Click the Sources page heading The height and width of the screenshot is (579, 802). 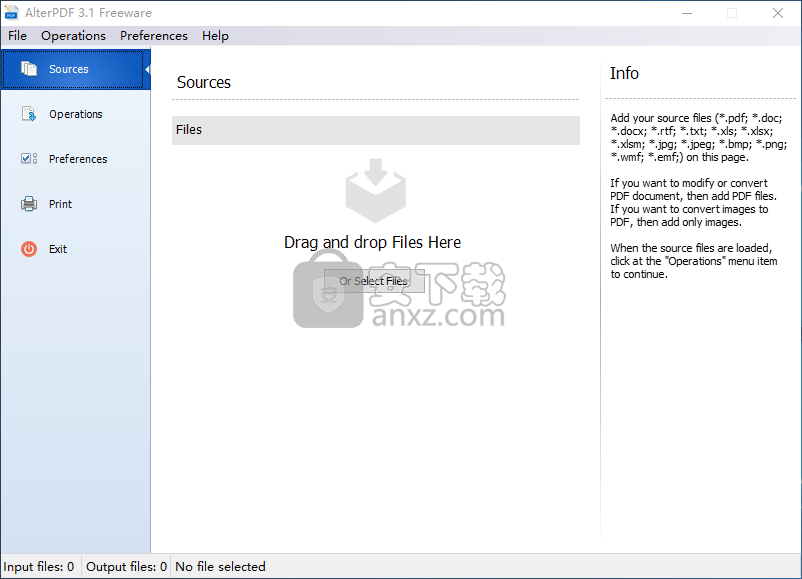tap(204, 82)
